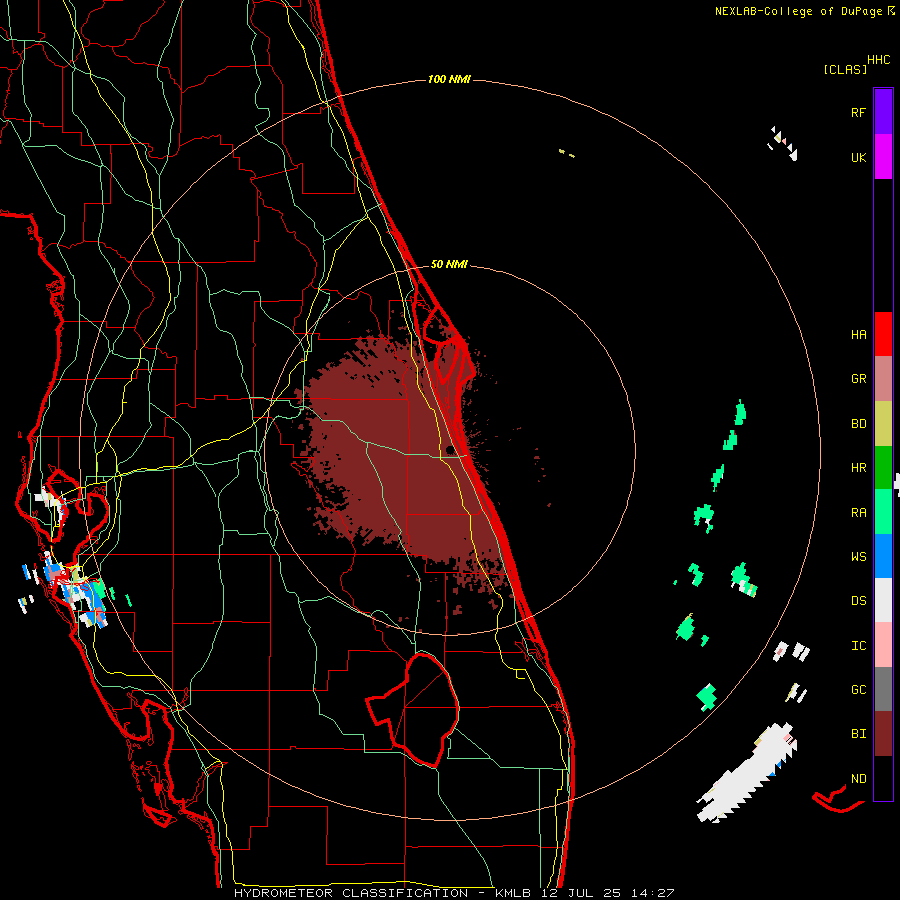Click the purple RF legend color swatch

883,111
